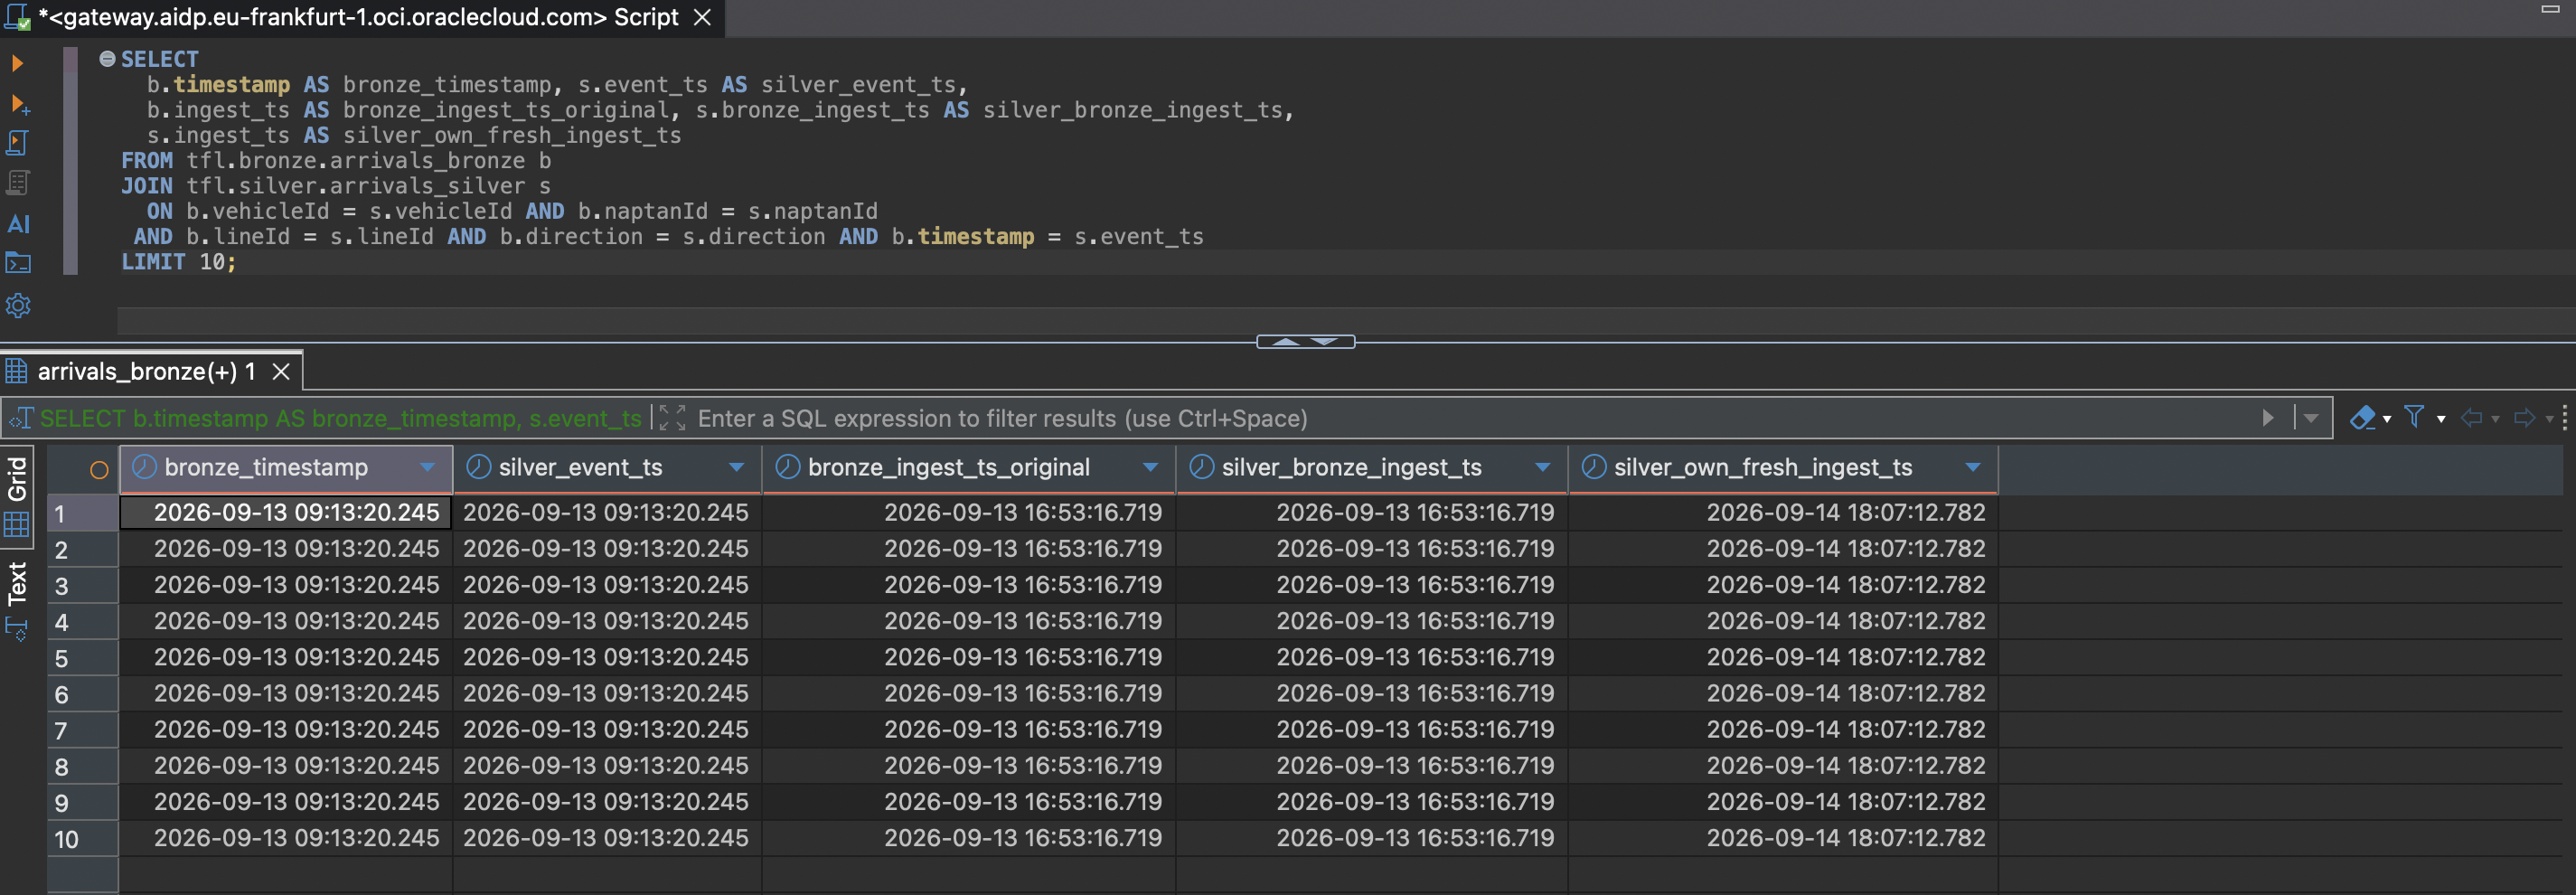Click silver_event_ts cell in row 3
The width and height of the screenshot is (2576, 895).
(x=607, y=585)
